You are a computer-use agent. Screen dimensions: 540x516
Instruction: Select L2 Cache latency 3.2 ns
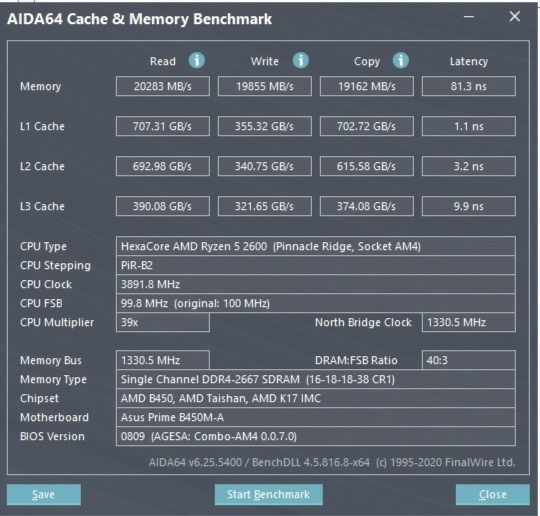point(469,166)
